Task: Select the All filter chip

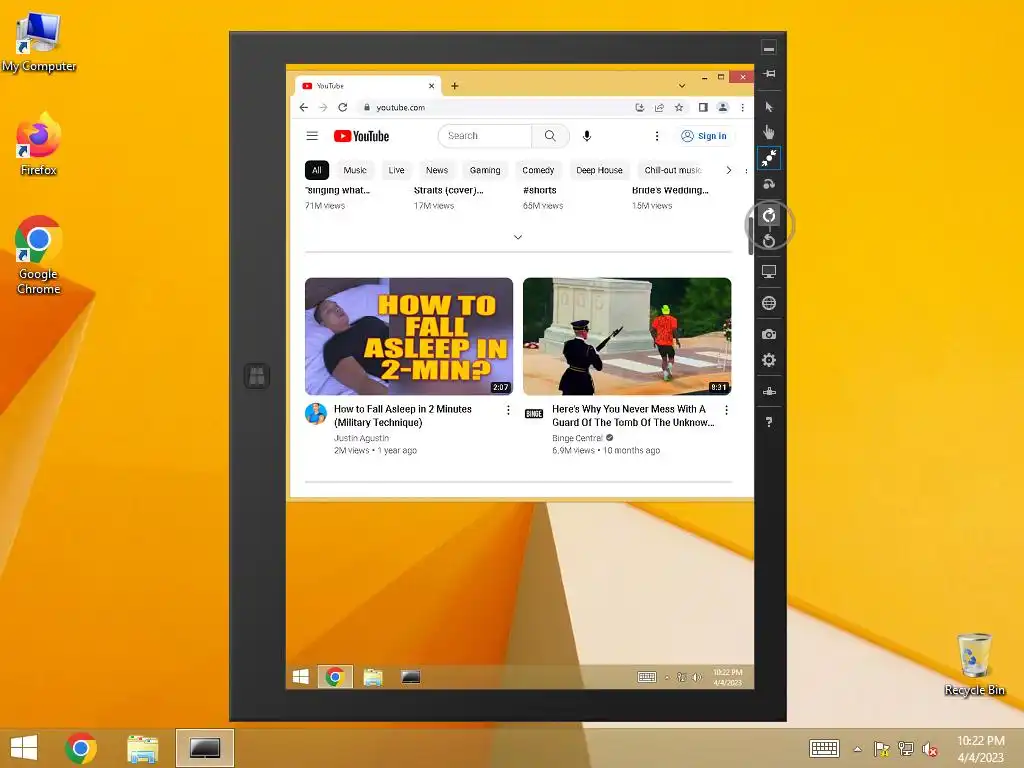Action: (x=317, y=170)
